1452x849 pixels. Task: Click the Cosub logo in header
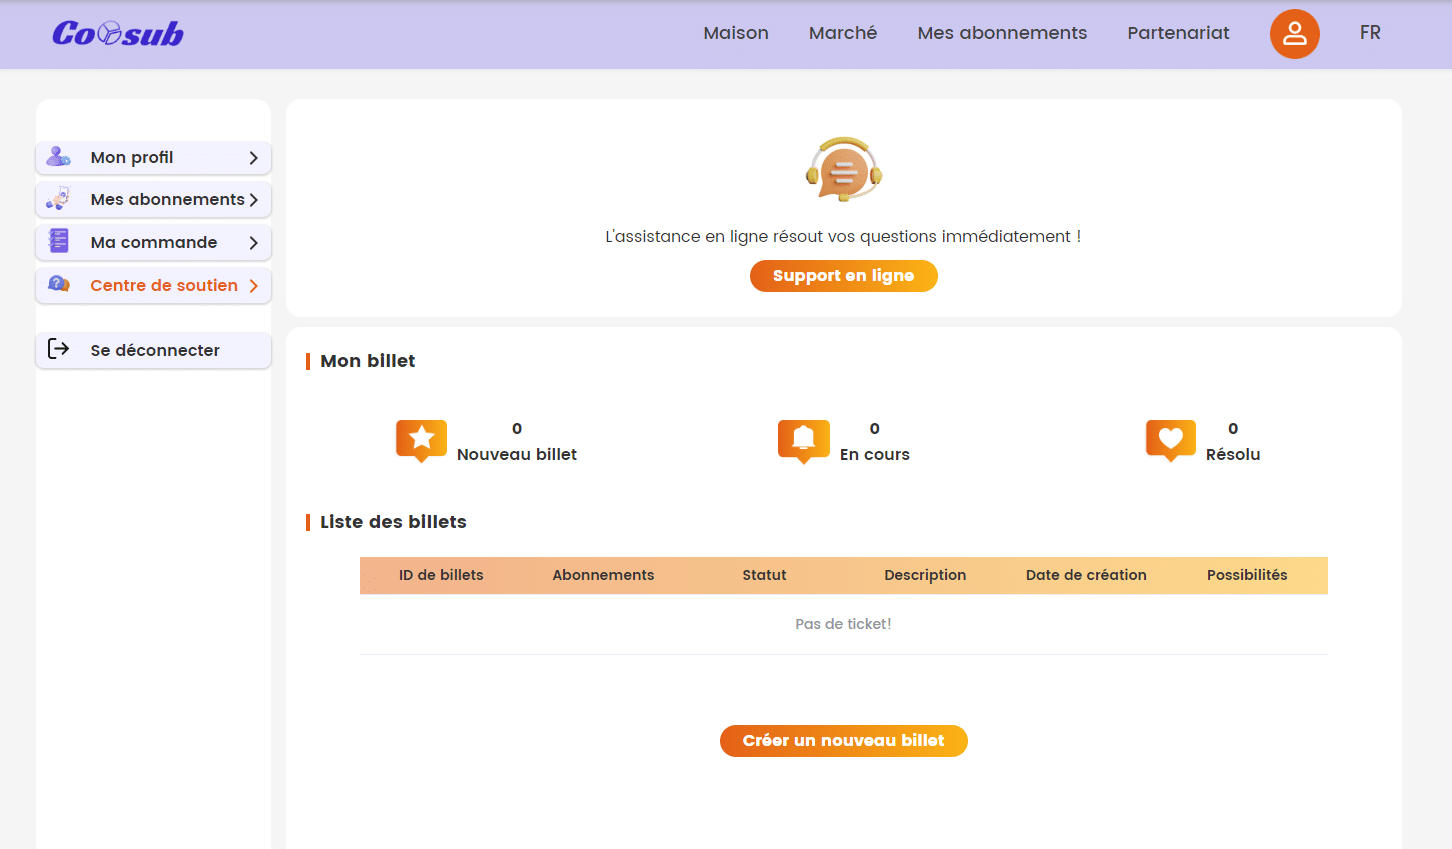(x=118, y=34)
